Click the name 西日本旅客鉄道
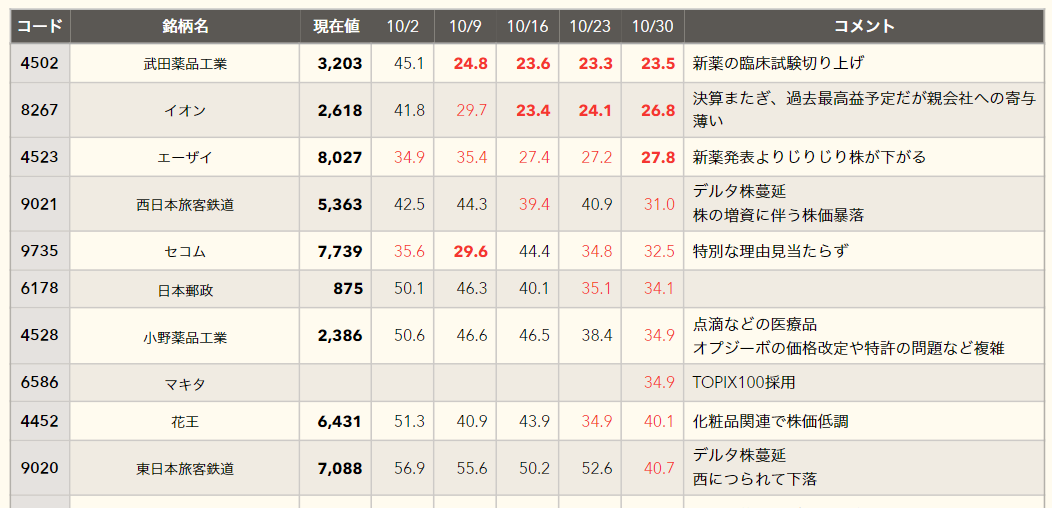 (x=185, y=205)
